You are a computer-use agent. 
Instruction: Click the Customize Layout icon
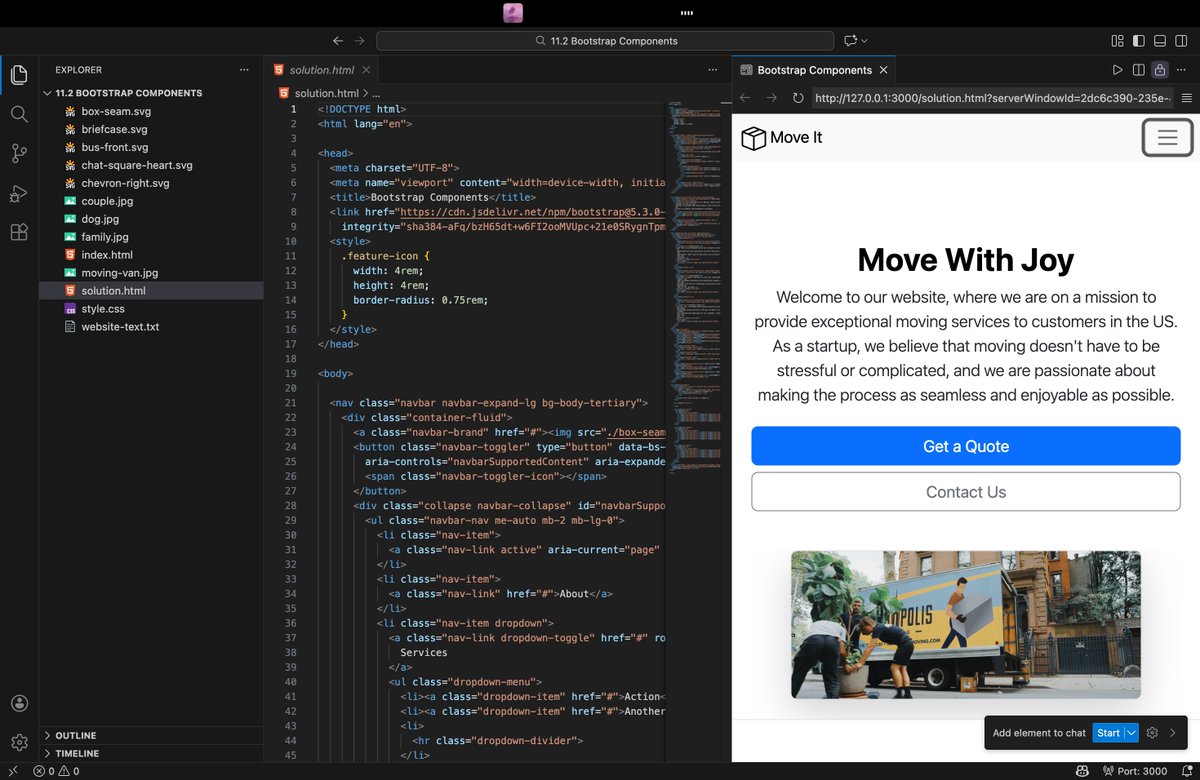(x=1117, y=41)
